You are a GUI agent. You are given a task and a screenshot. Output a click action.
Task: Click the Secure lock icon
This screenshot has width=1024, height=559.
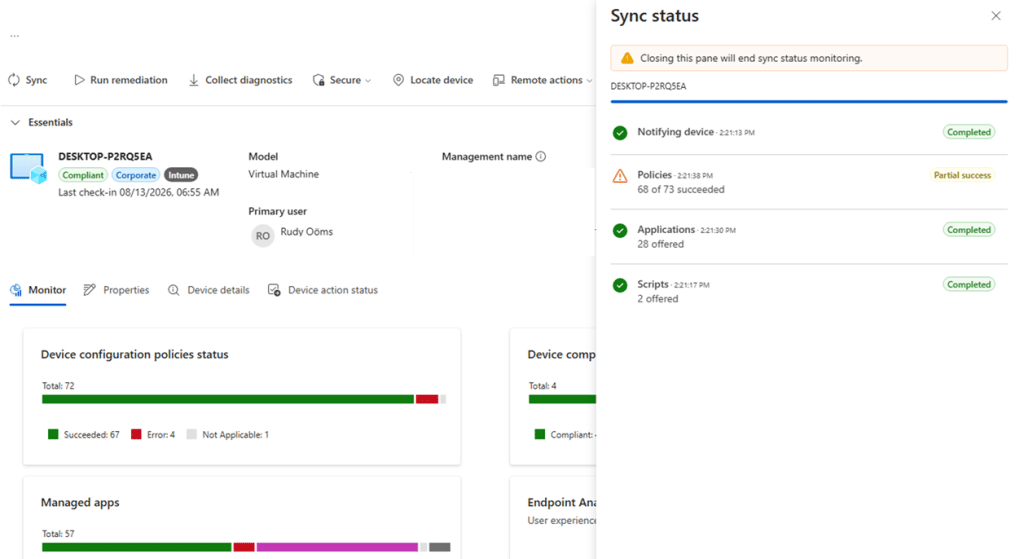click(319, 80)
